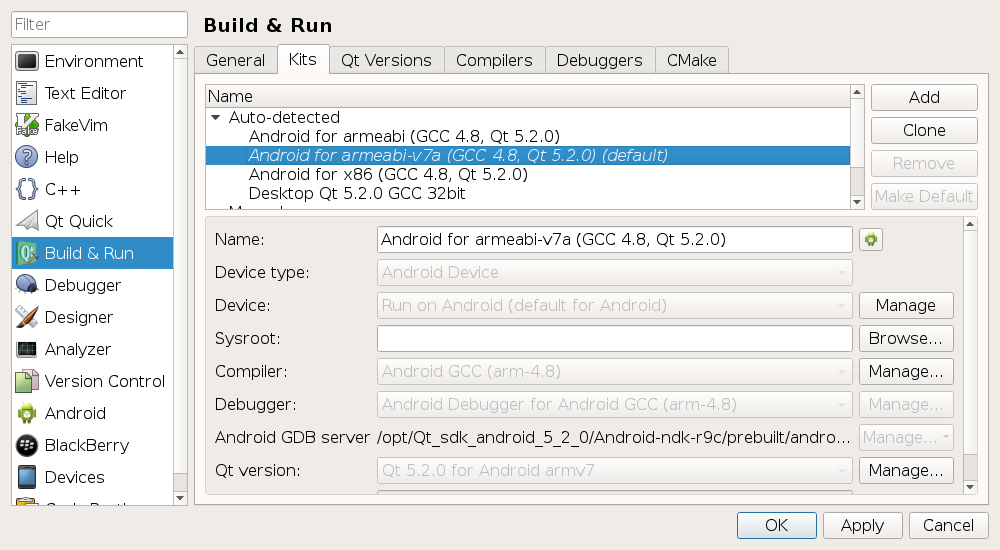1000x550 pixels.
Task: Click kit list scroll up arrow
Action: point(857,93)
